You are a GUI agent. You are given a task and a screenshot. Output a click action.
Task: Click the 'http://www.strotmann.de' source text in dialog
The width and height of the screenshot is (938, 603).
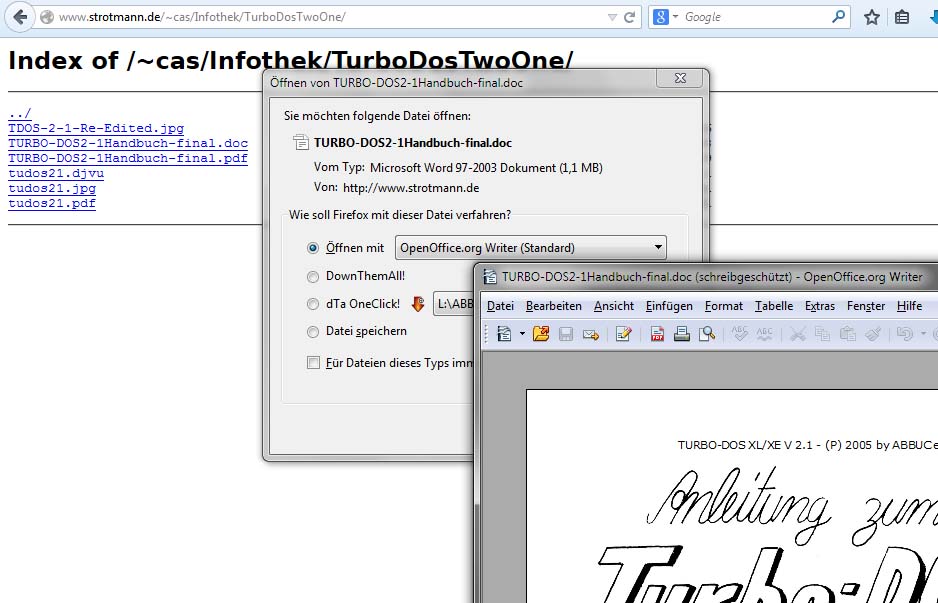[x=411, y=188]
